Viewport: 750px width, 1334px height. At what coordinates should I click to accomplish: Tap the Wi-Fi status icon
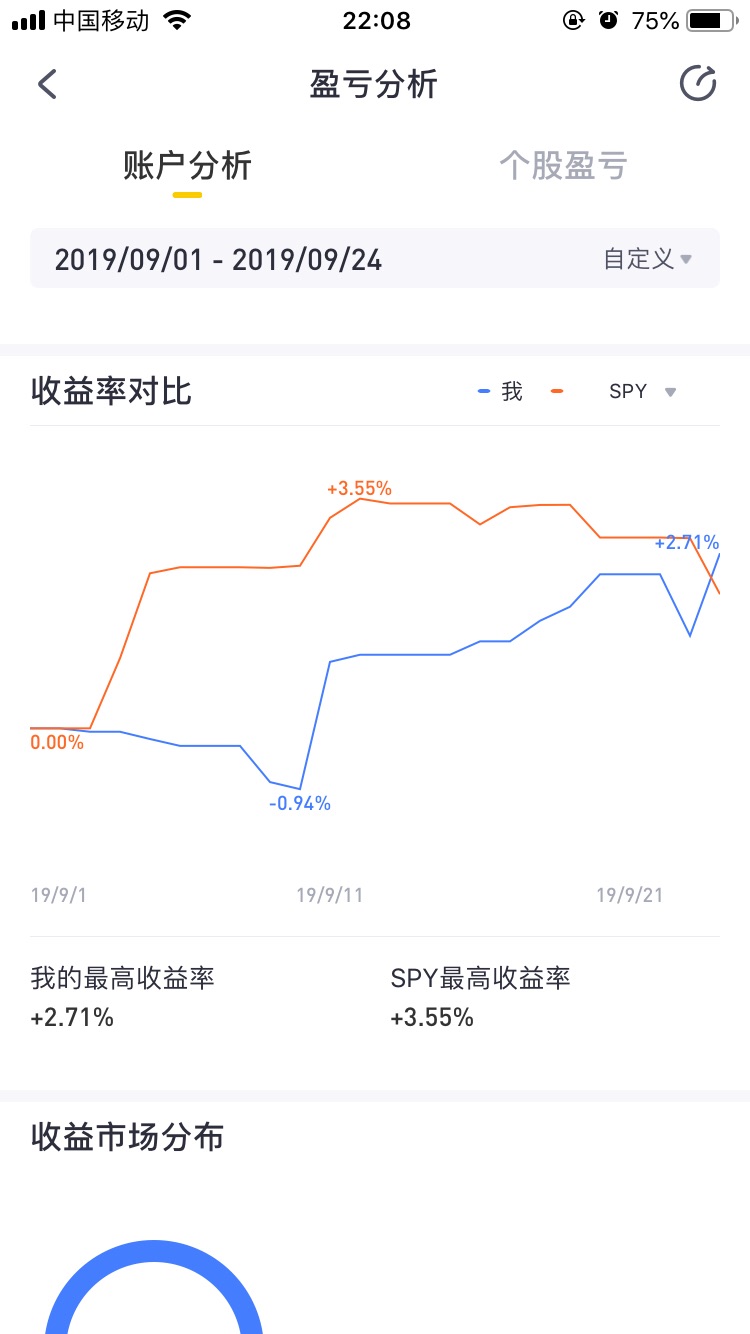(177, 20)
